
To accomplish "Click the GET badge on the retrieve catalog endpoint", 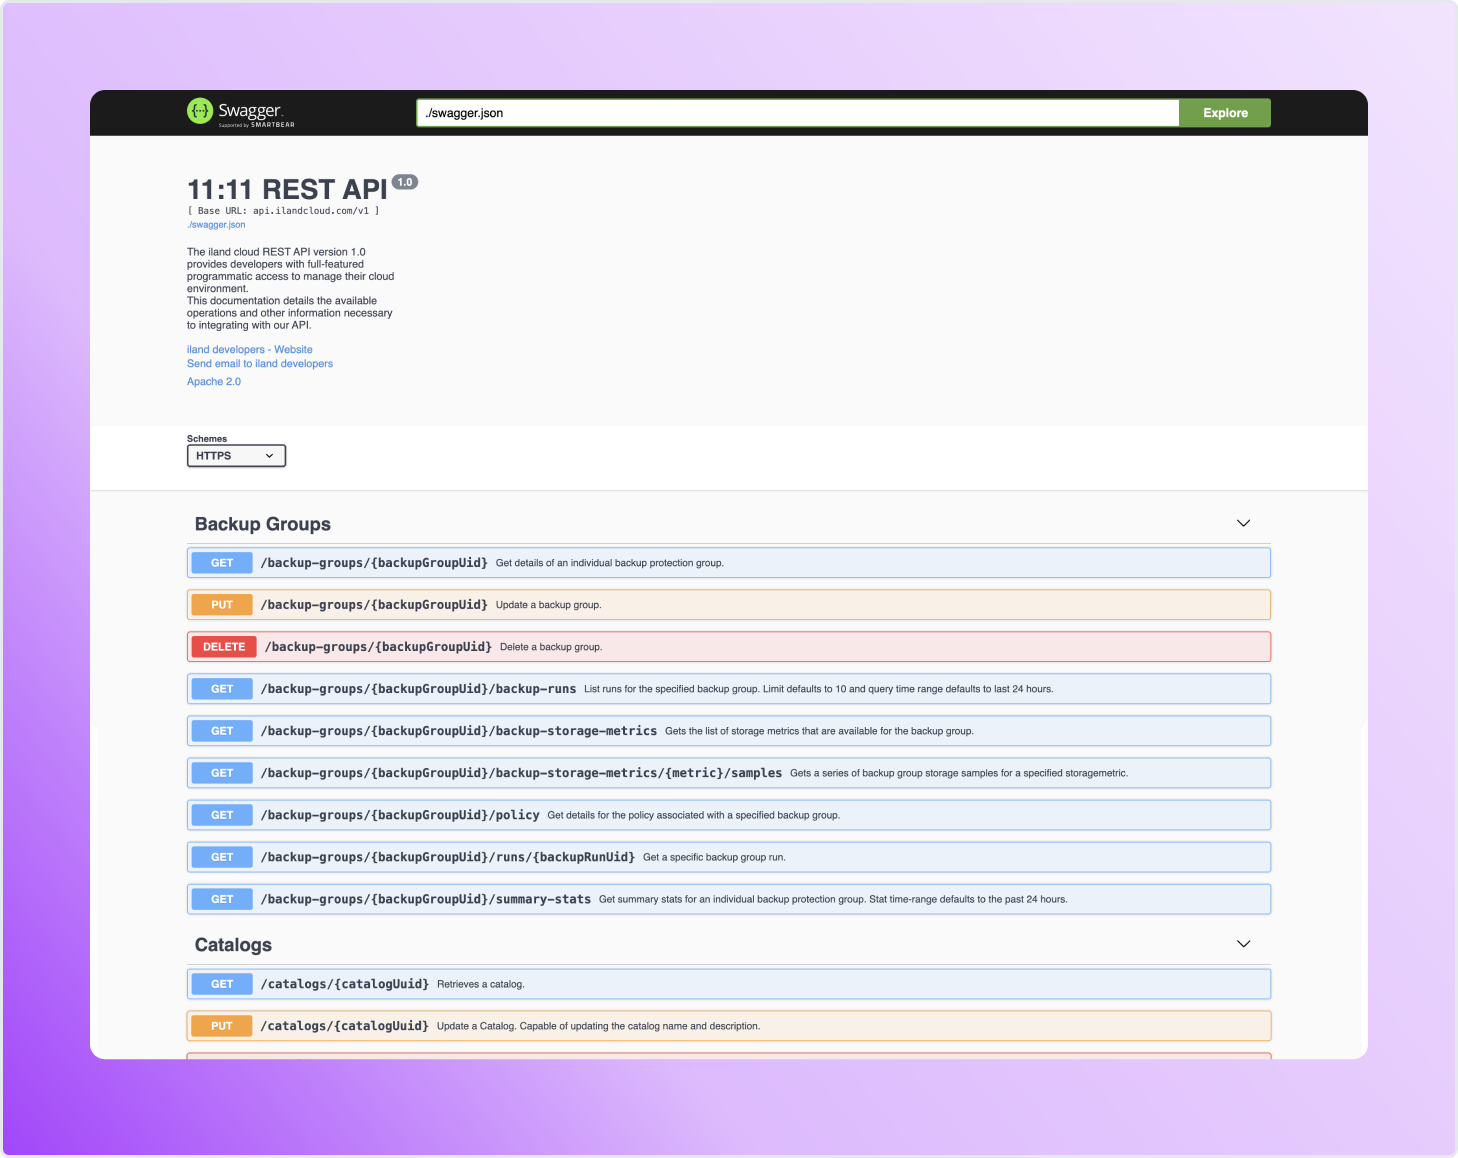I will [221, 983].
